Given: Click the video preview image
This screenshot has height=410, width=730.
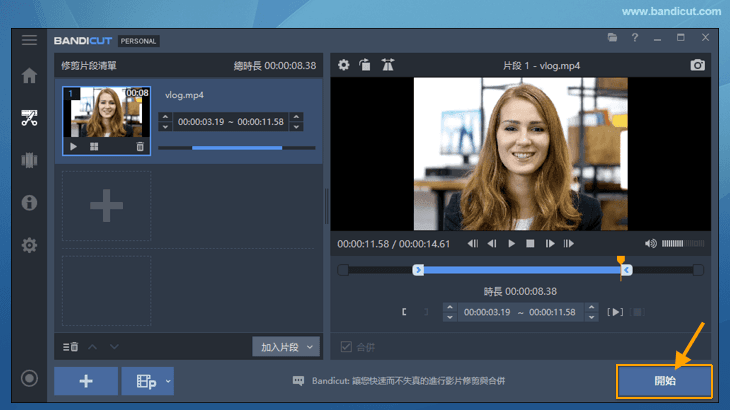Looking at the screenshot, I should pos(520,154).
